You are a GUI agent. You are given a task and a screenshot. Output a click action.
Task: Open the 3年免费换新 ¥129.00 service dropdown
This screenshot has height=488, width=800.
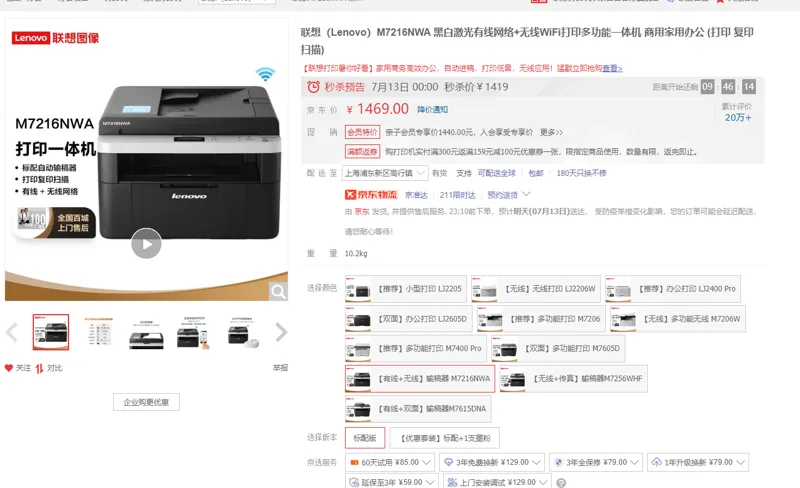click(x=492, y=462)
